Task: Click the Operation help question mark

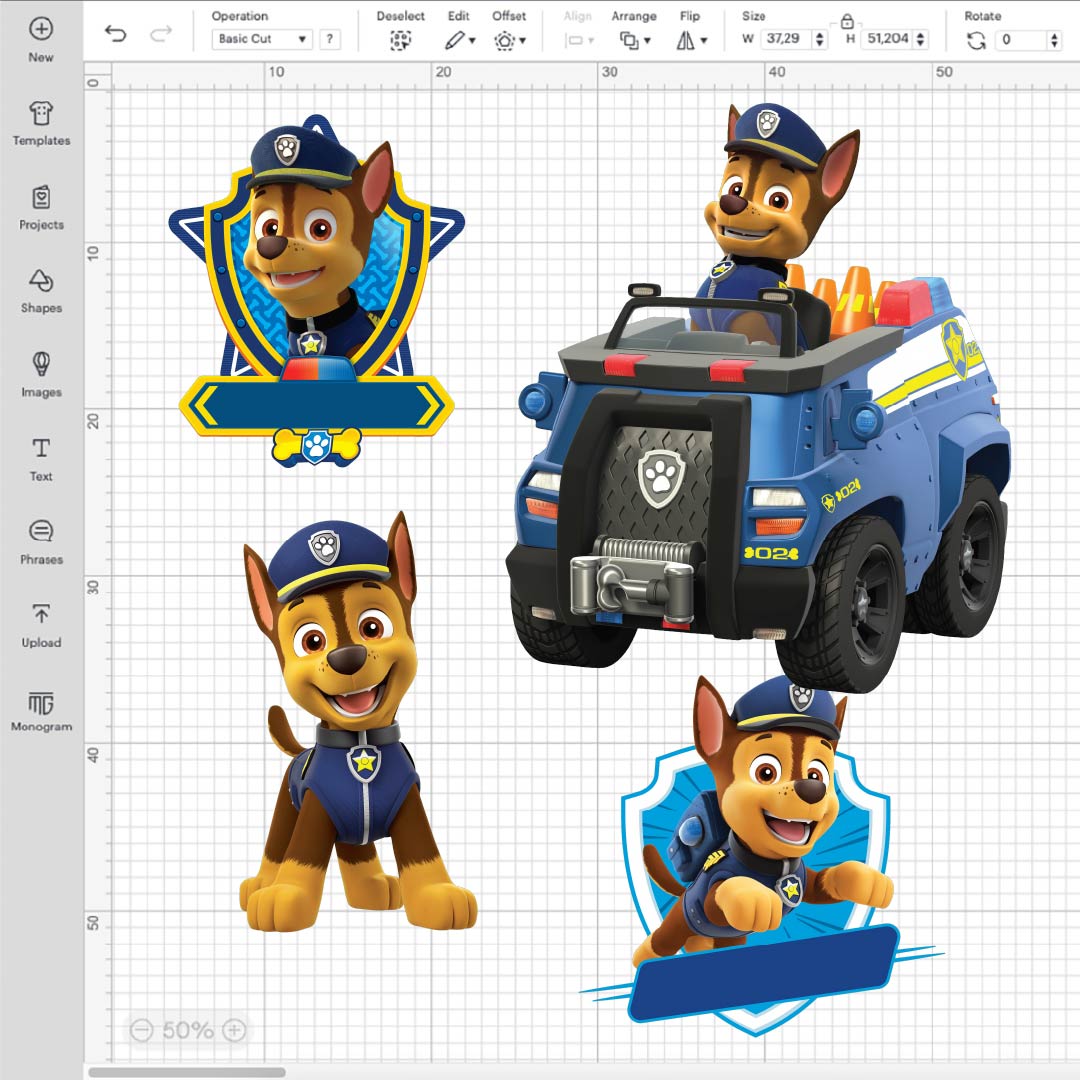Action: [x=330, y=39]
